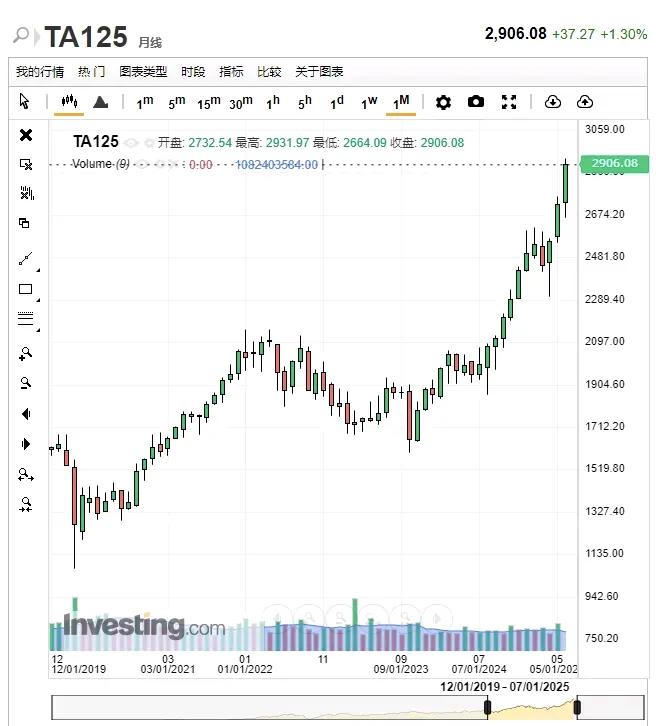Switch to the area chart icon
This screenshot has height=726, width=656.
[x=100, y=101]
